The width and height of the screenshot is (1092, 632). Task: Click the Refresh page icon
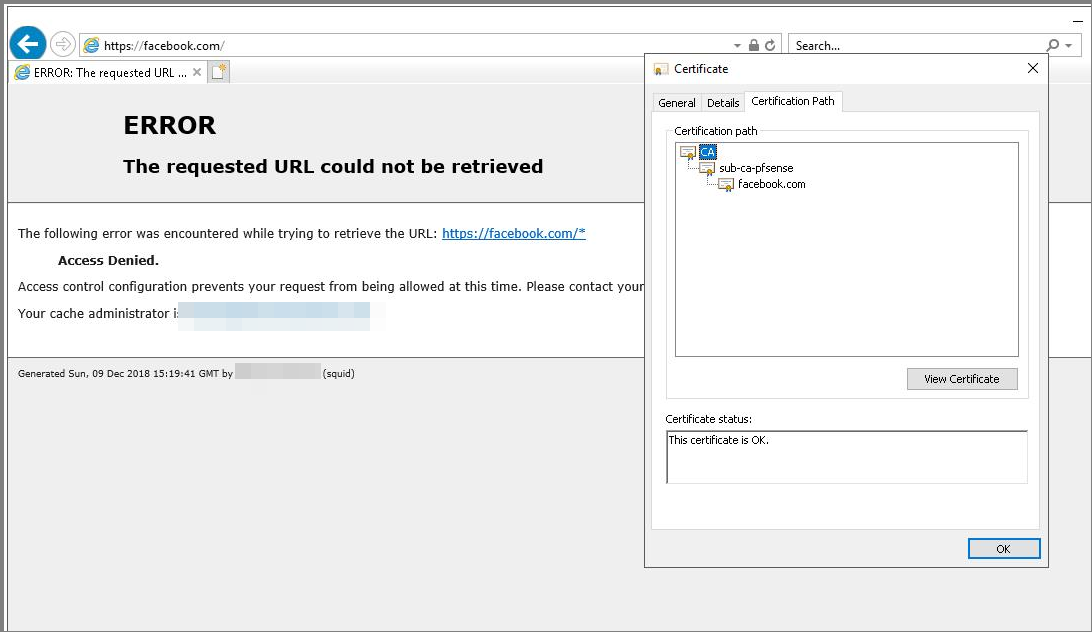pyautogui.click(x=770, y=45)
